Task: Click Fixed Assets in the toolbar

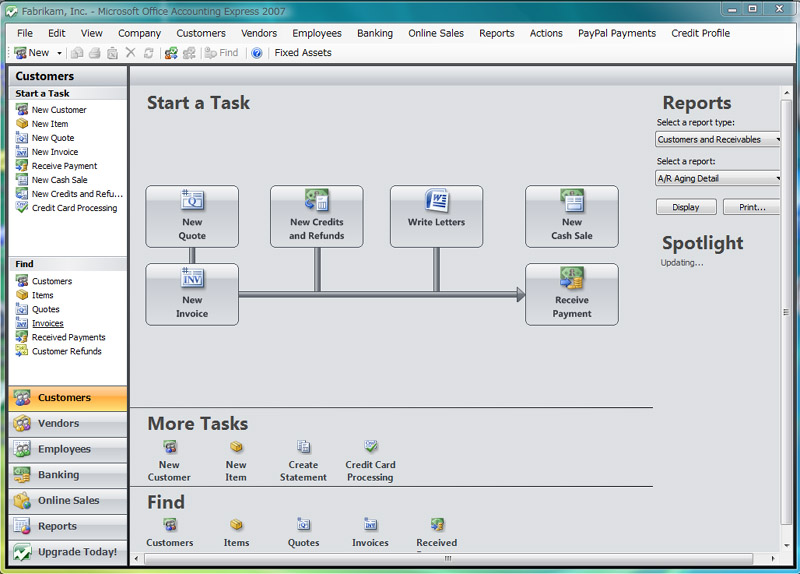Action: pyautogui.click(x=303, y=53)
